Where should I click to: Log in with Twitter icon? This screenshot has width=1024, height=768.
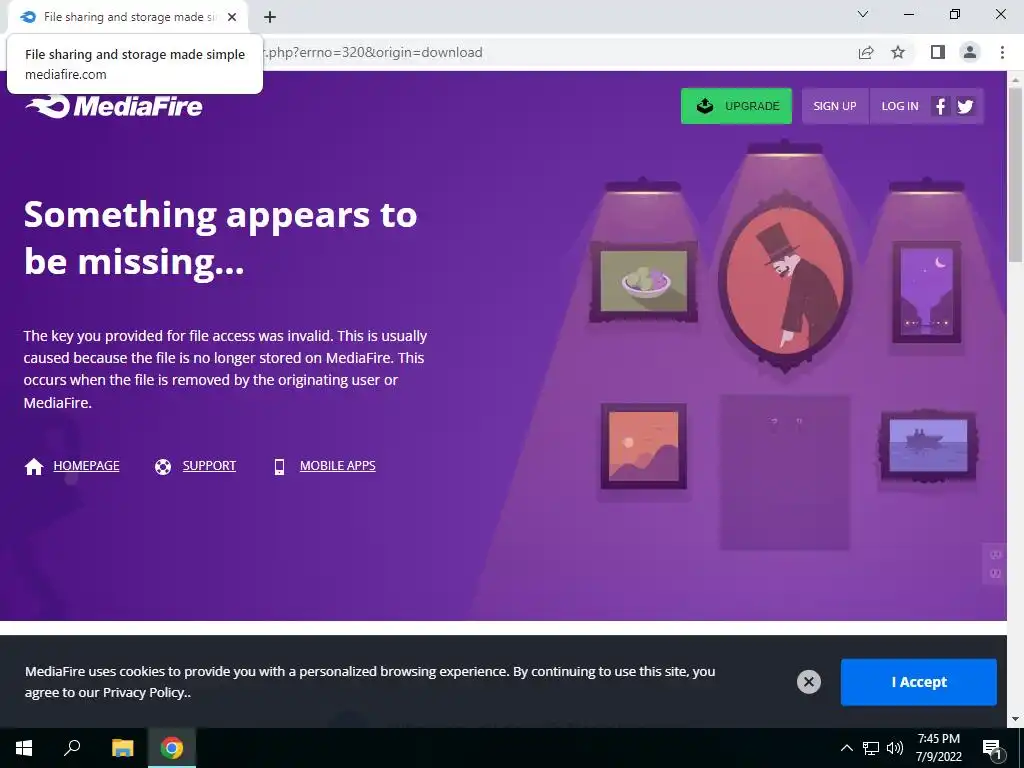click(965, 106)
